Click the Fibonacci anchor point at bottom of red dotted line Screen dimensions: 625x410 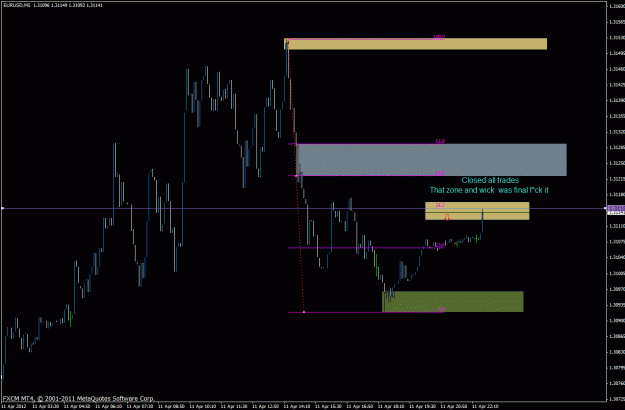(304, 312)
